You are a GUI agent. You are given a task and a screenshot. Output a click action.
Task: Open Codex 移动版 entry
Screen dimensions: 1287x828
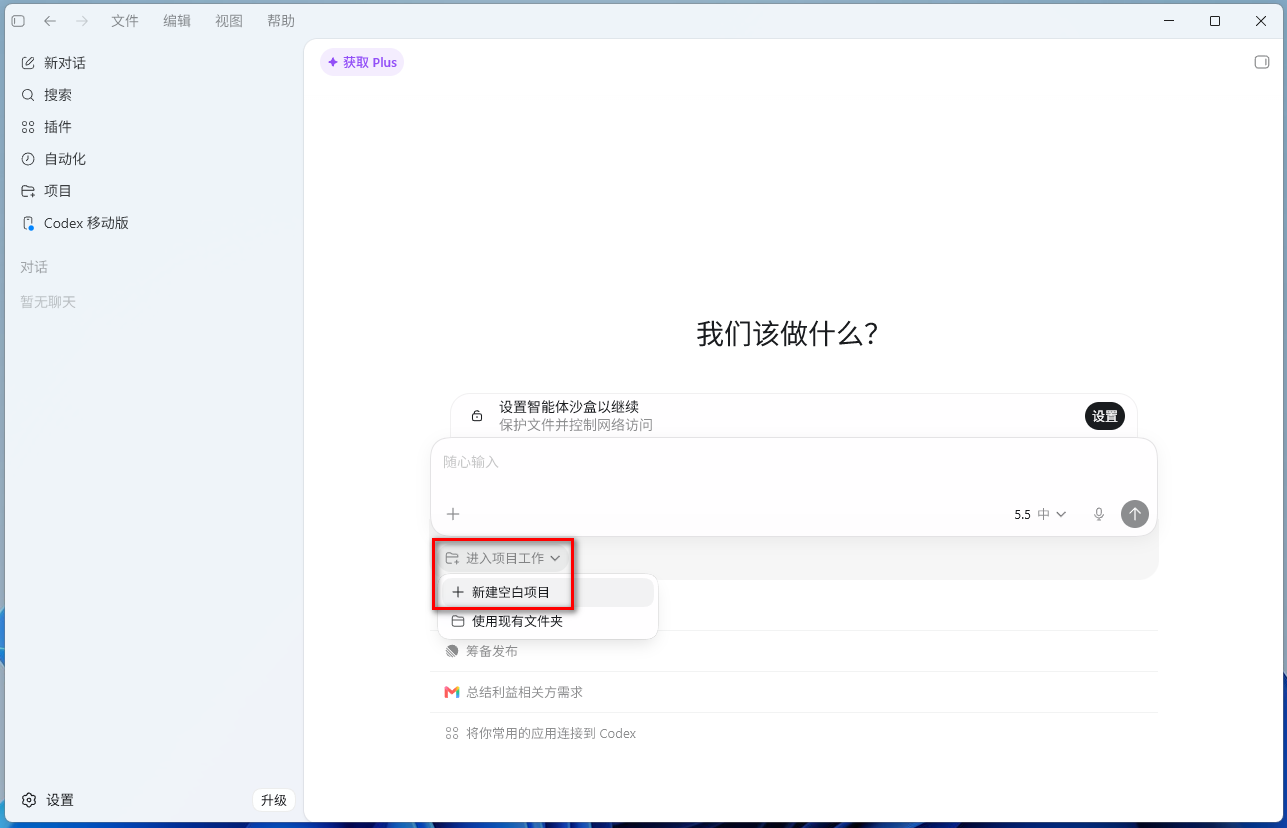point(152,223)
